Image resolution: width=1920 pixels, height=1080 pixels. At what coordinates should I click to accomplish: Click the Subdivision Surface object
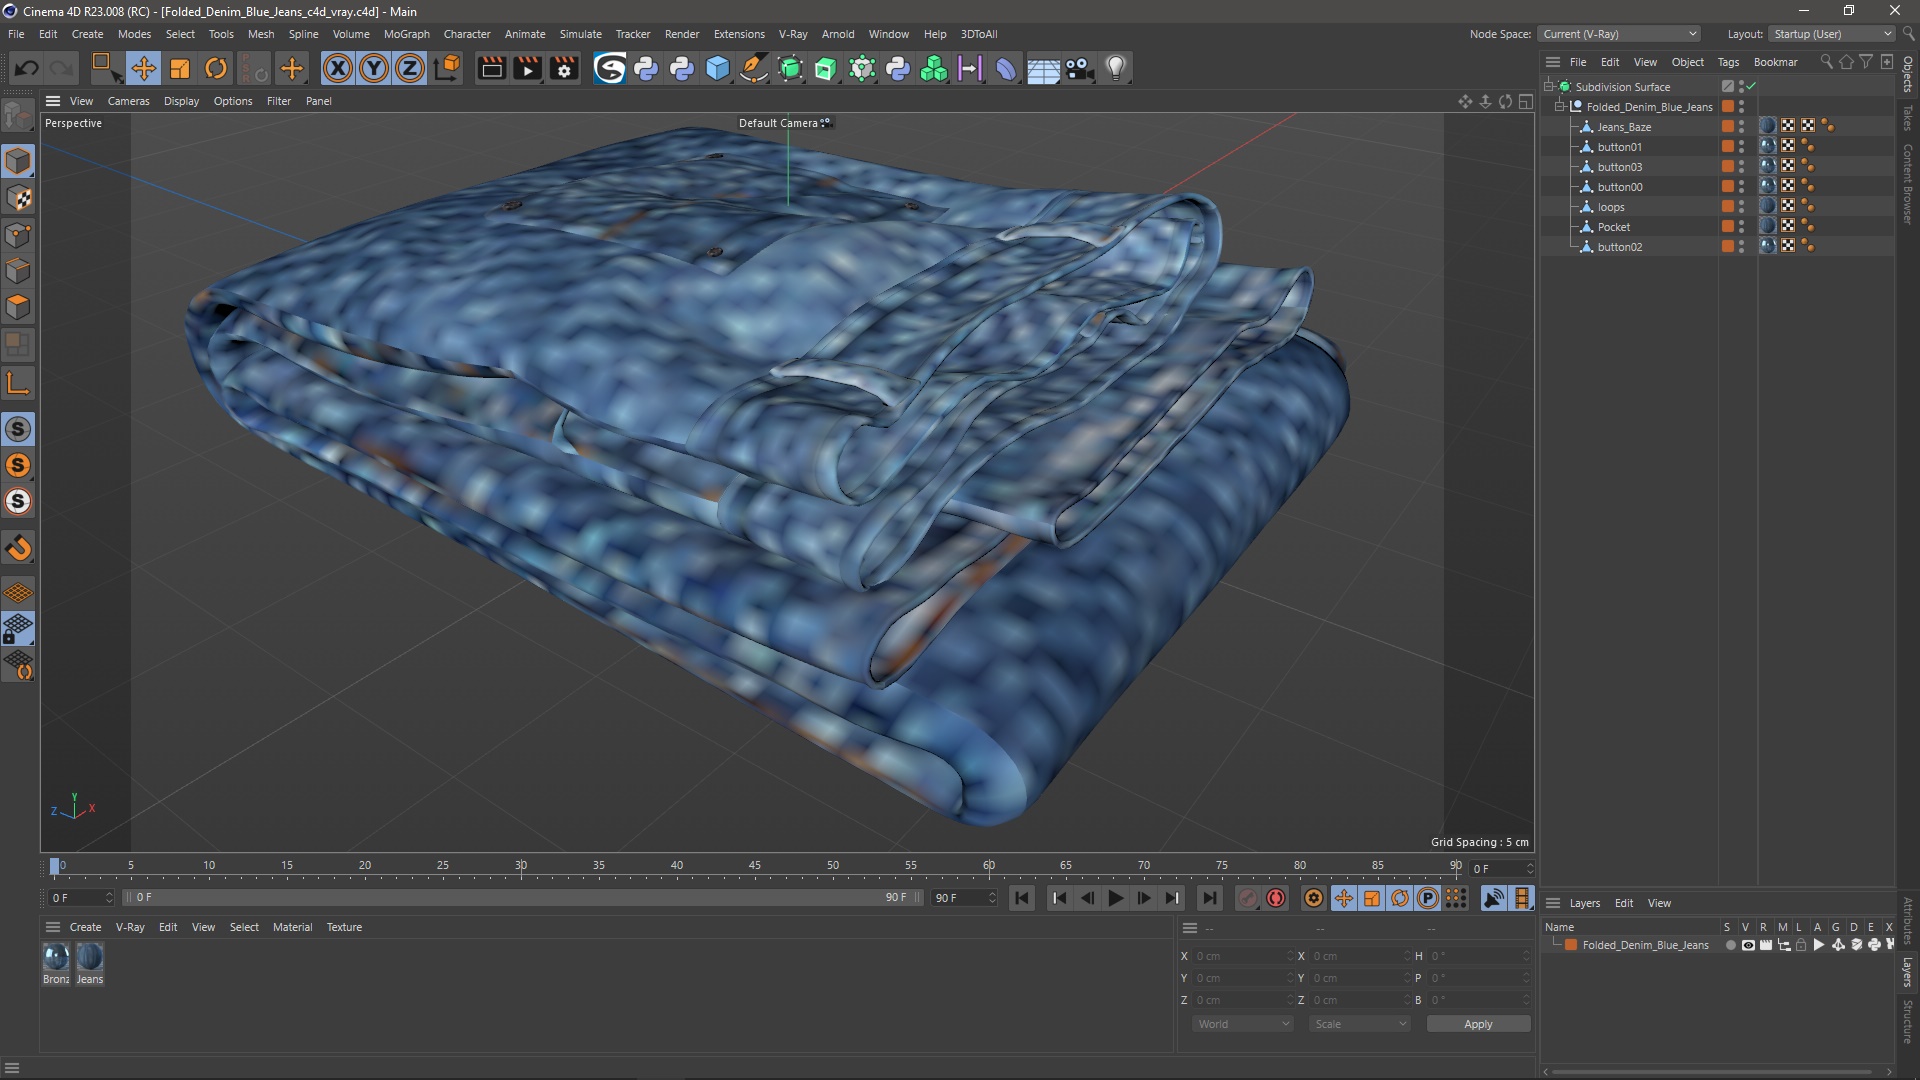click(1623, 86)
